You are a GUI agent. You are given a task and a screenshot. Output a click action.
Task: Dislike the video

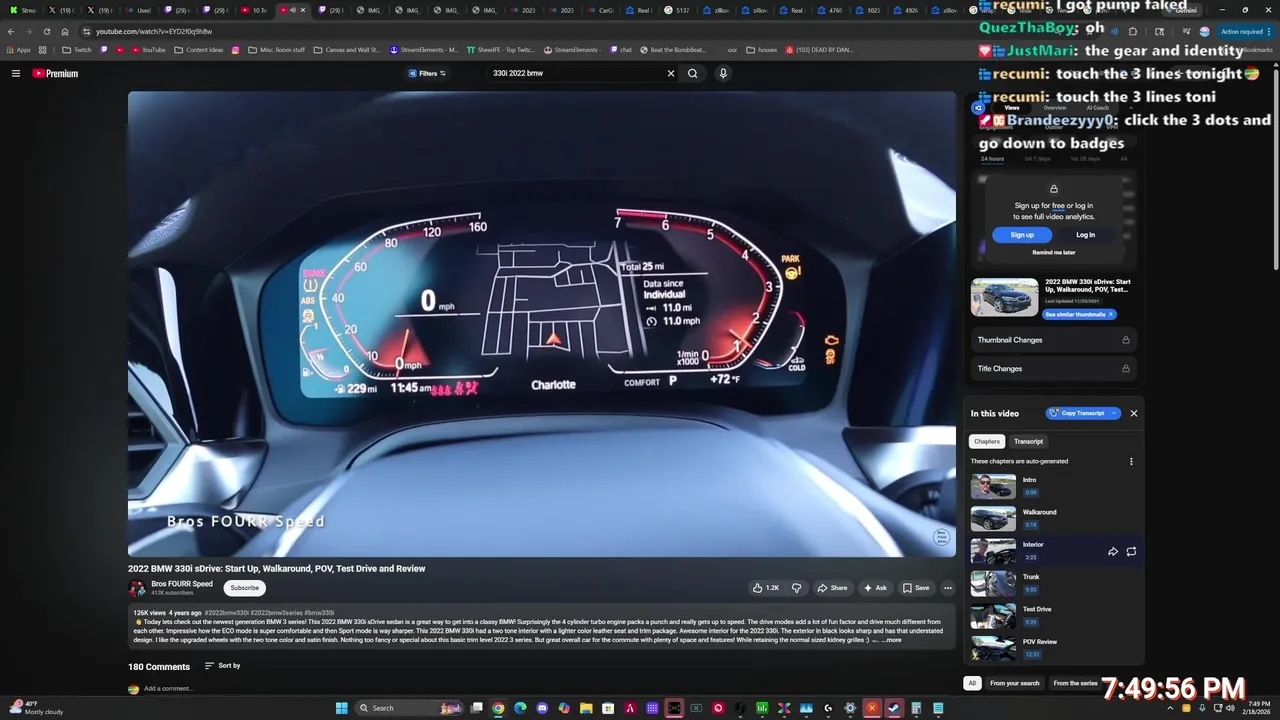[796, 588]
